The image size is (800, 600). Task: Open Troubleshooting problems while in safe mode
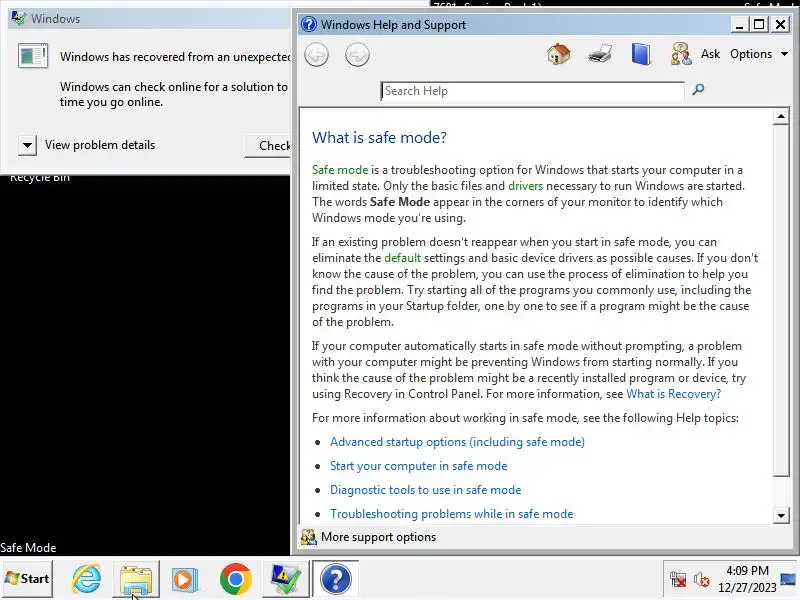click(452, 514)
